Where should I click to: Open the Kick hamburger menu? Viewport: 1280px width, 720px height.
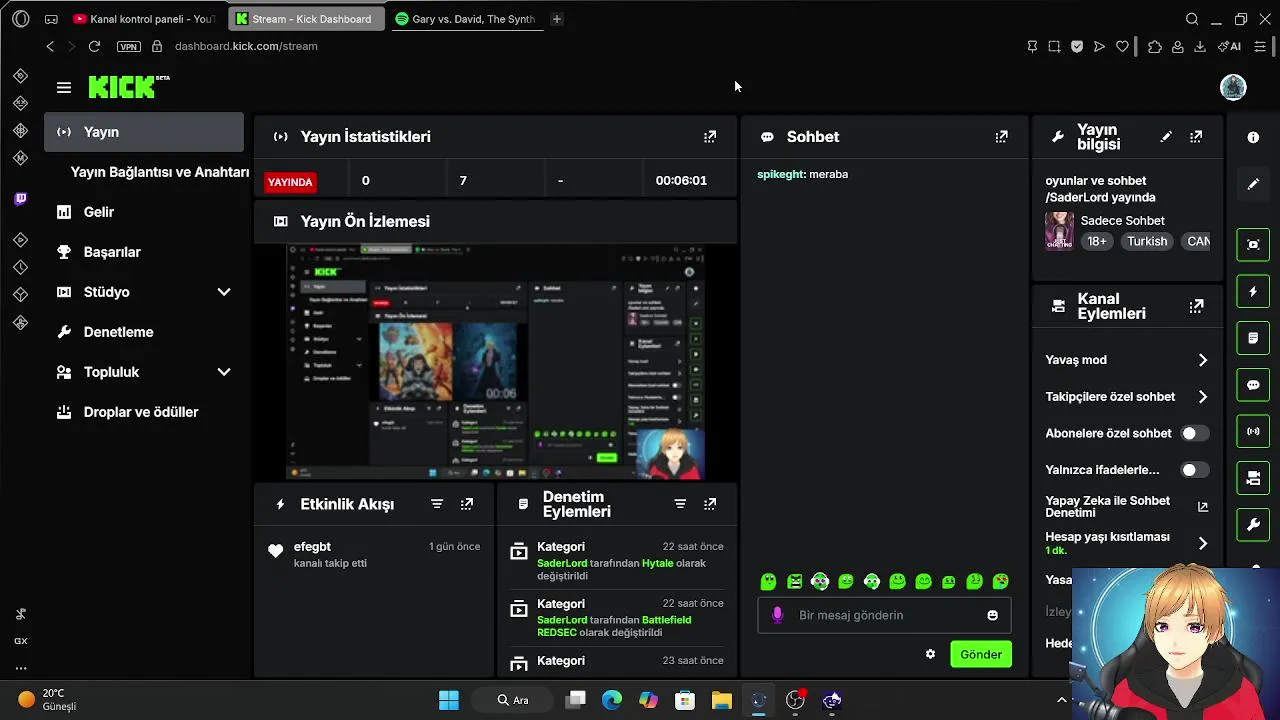64,88
